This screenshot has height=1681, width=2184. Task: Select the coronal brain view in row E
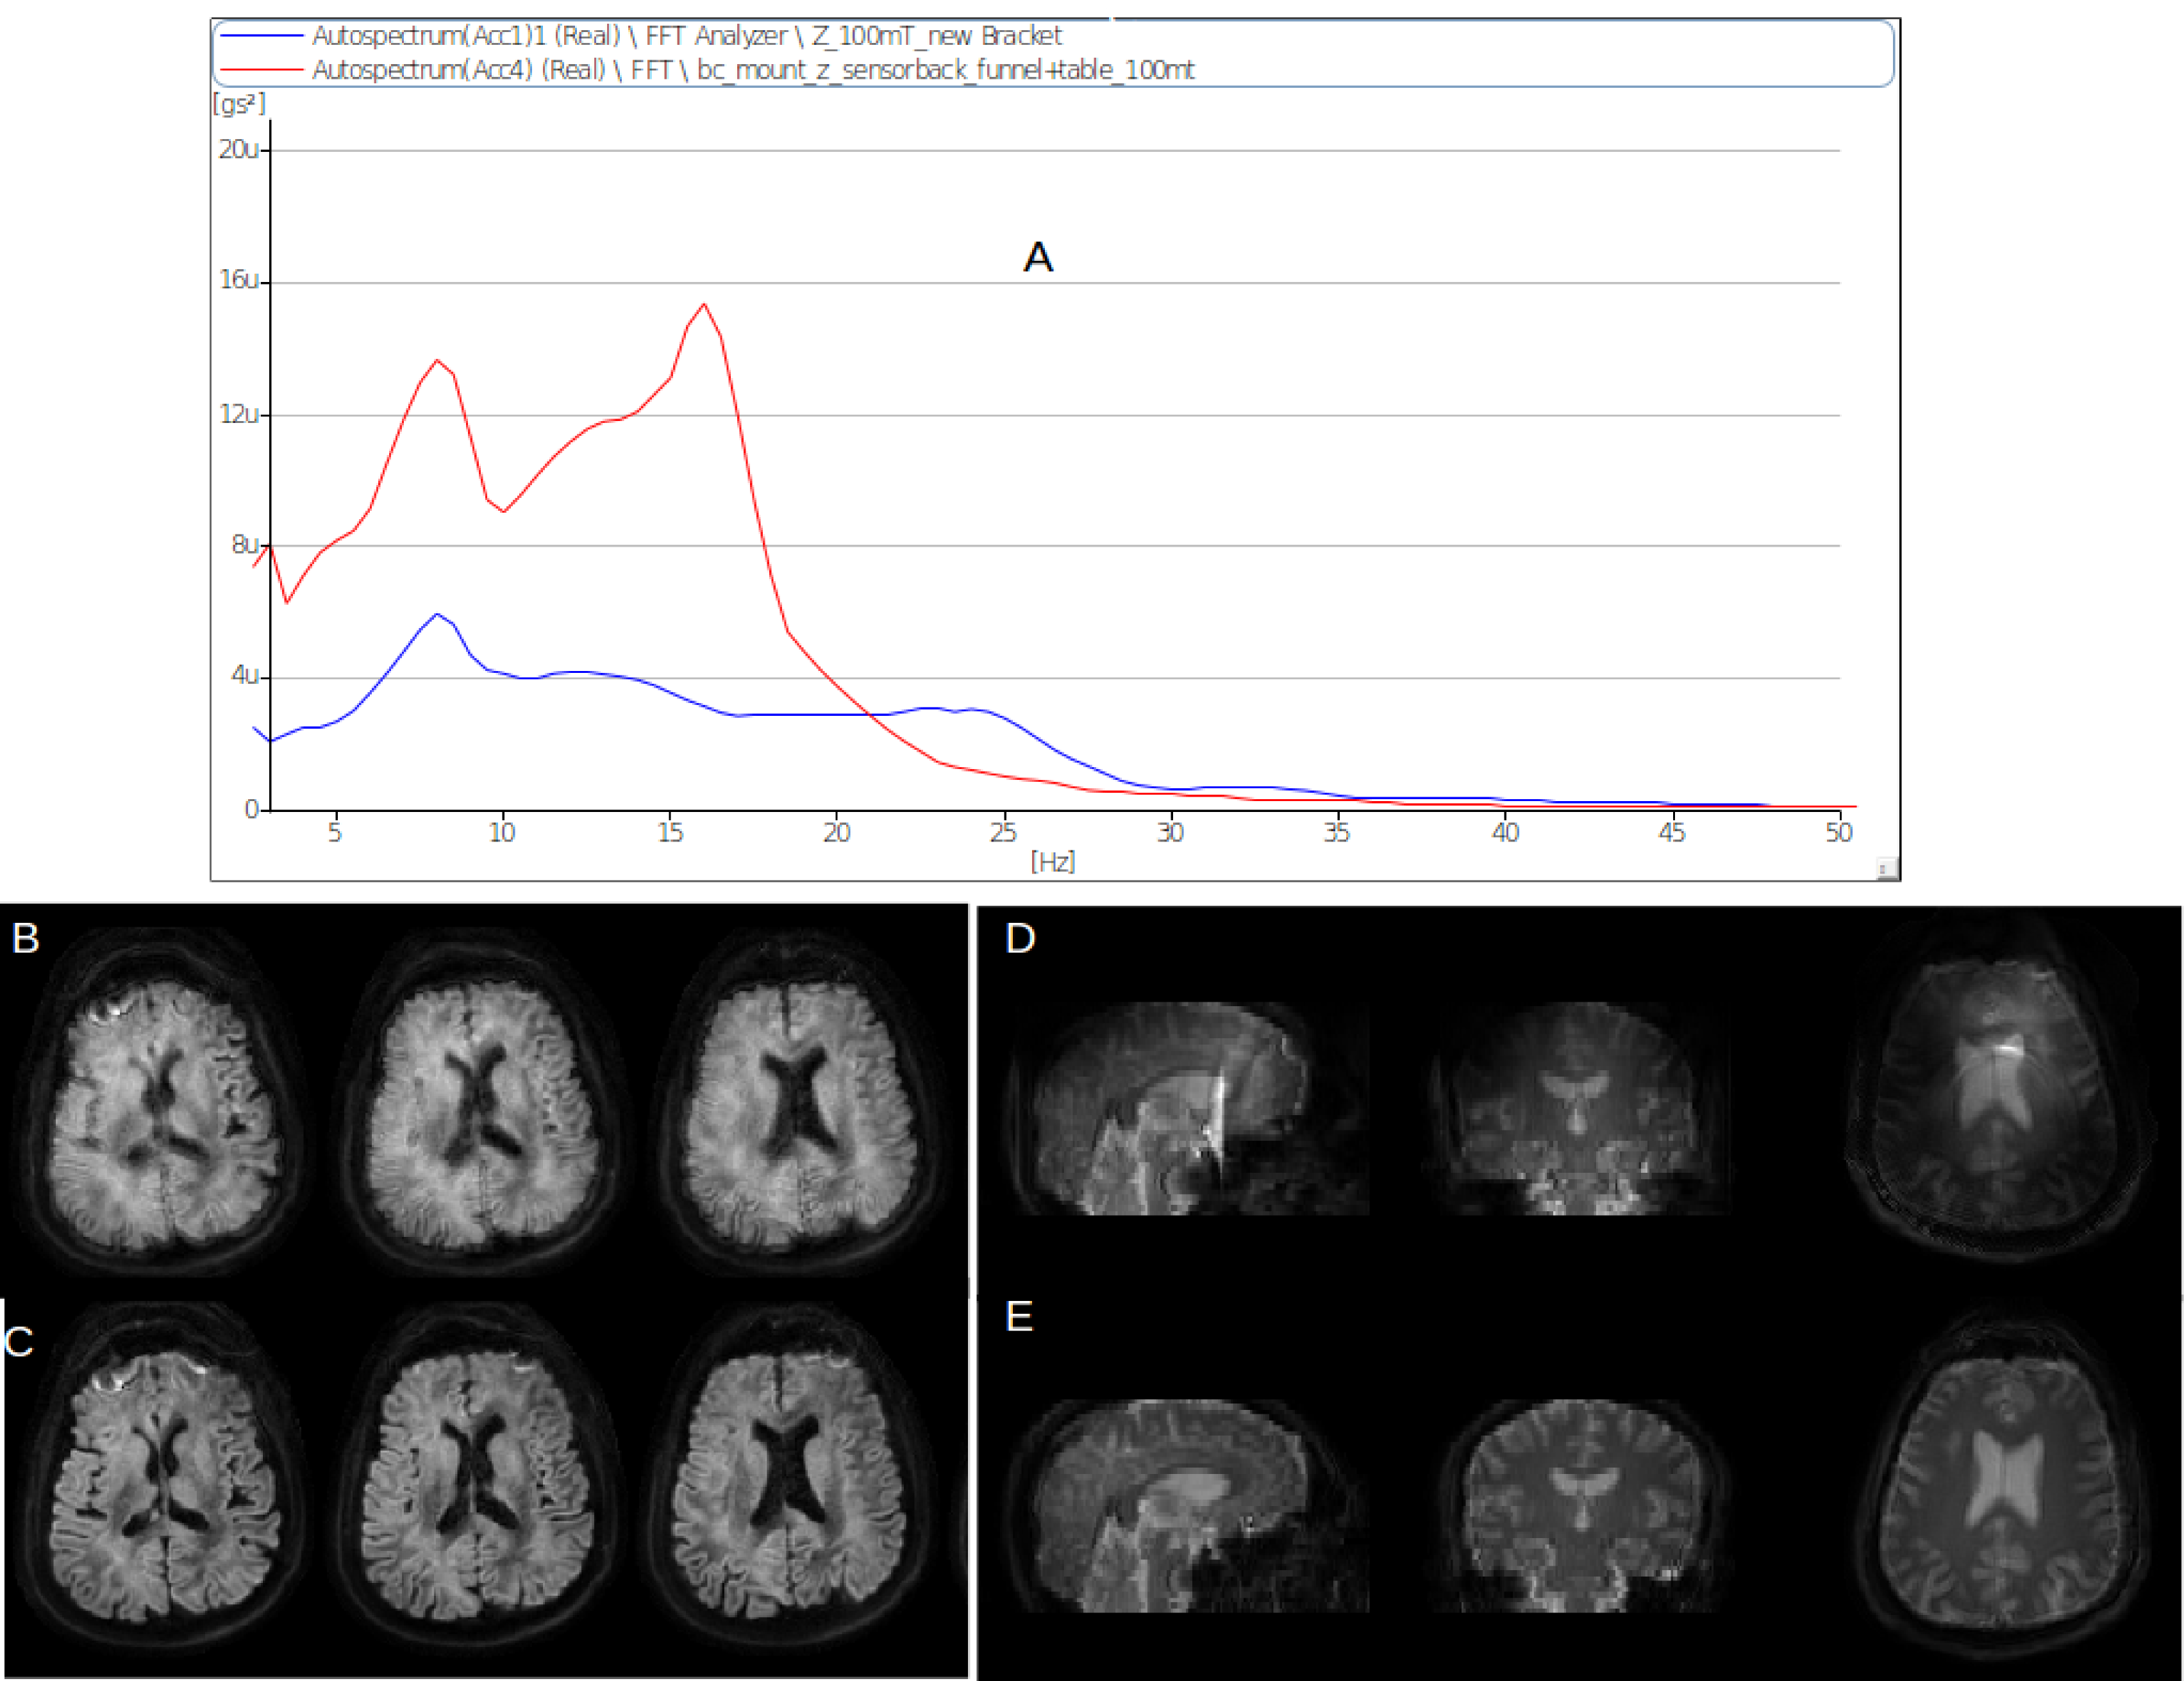pos(1580,1505)
